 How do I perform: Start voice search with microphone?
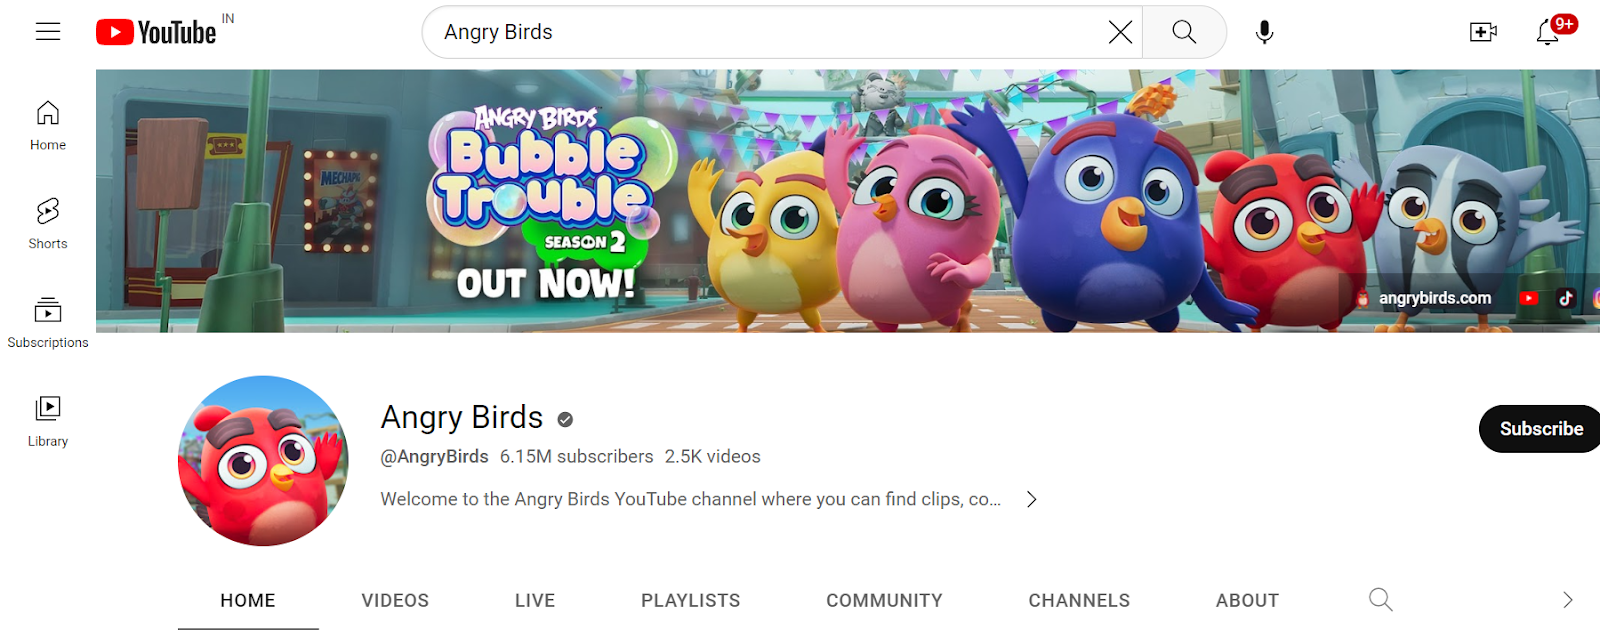tap(1264, 32)
